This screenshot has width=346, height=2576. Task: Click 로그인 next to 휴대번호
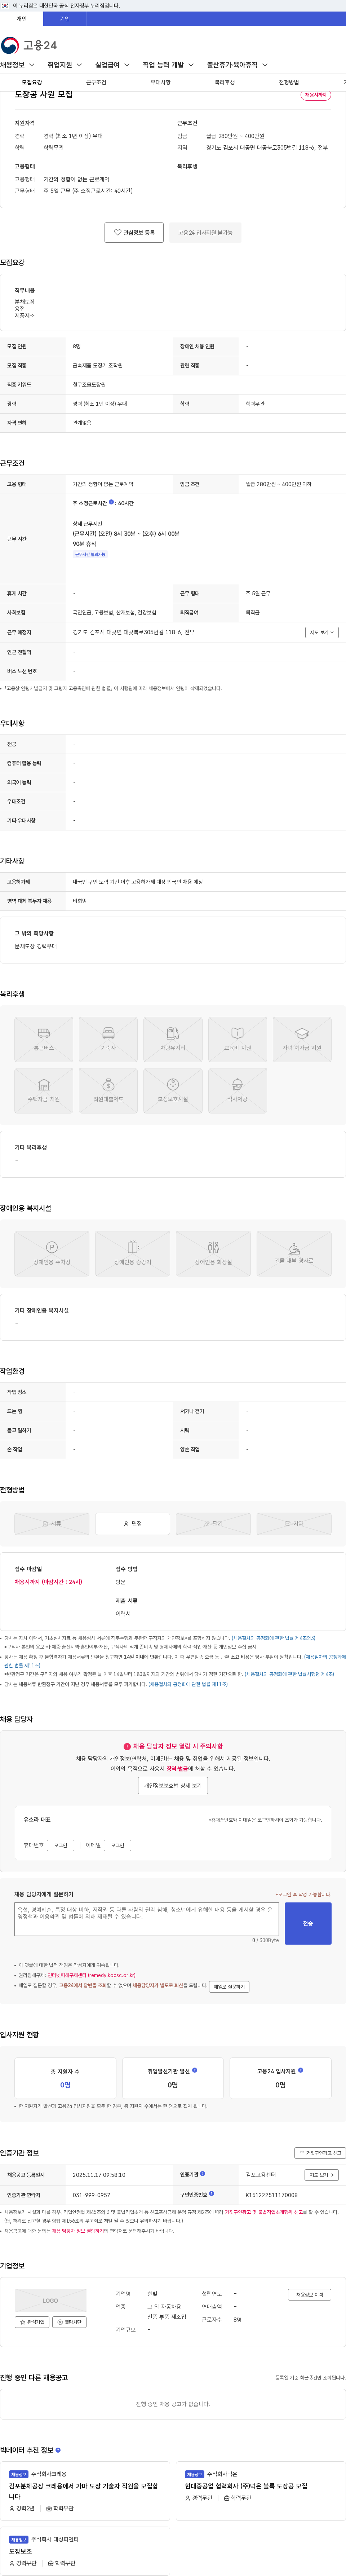[61, 1845]
